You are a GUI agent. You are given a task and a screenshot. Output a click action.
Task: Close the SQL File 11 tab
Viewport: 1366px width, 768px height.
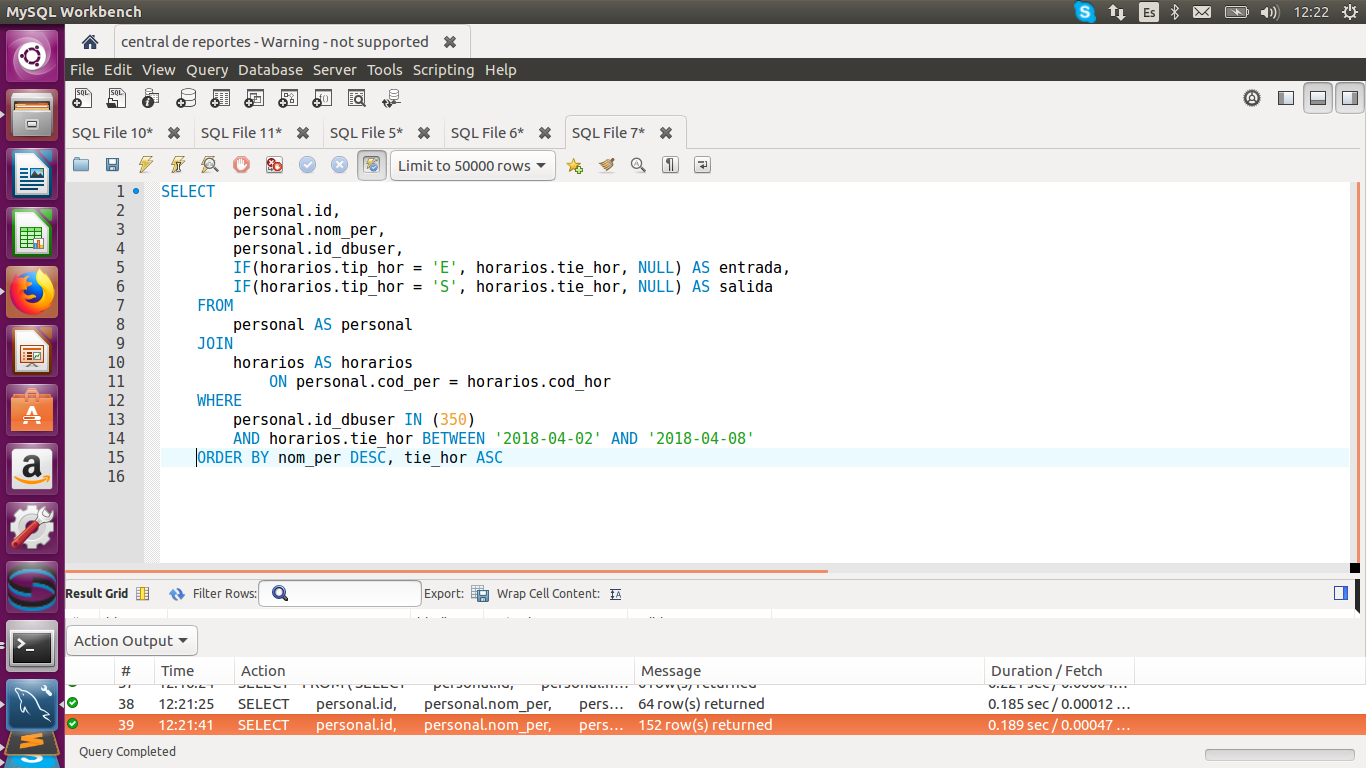point(303,133)
